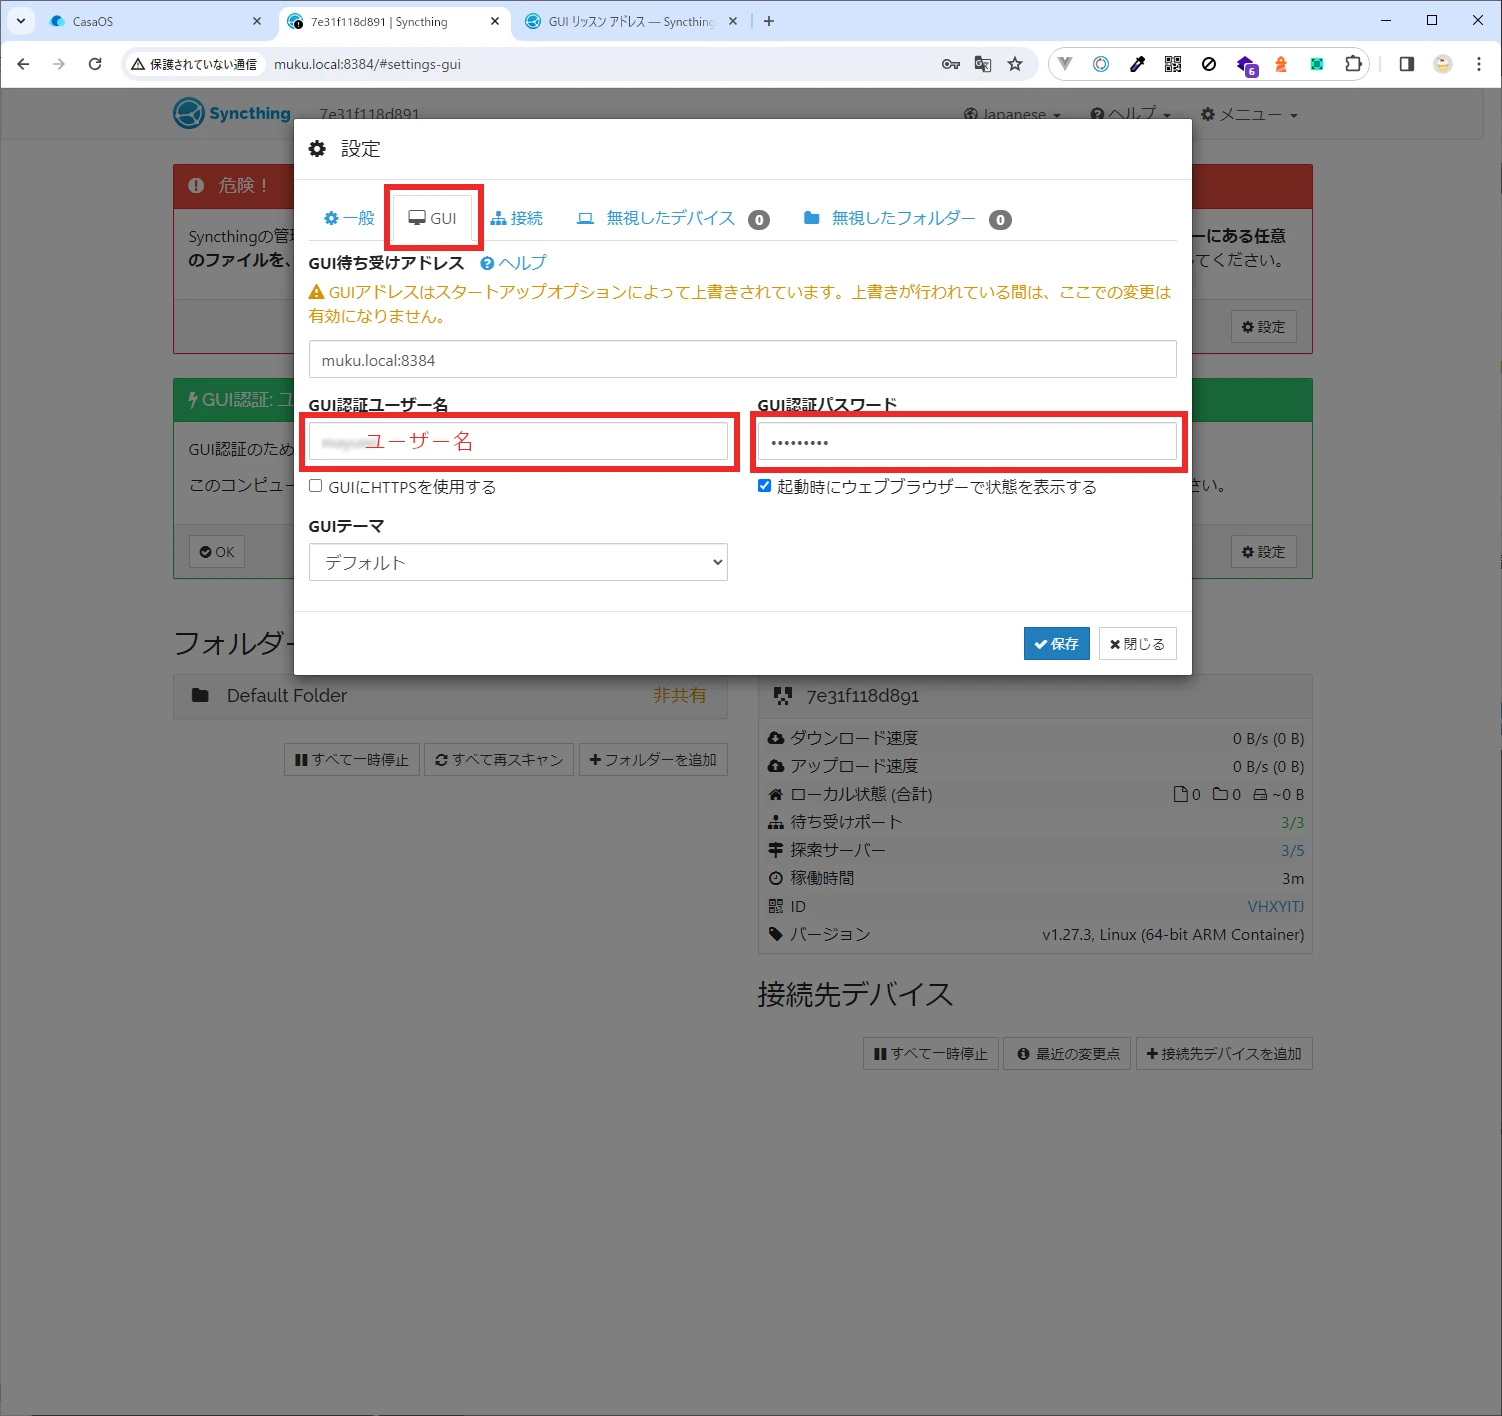Click the browser back arrow
The width and height of the screenshot is (1502, 1416).
(x=23, y=64)
